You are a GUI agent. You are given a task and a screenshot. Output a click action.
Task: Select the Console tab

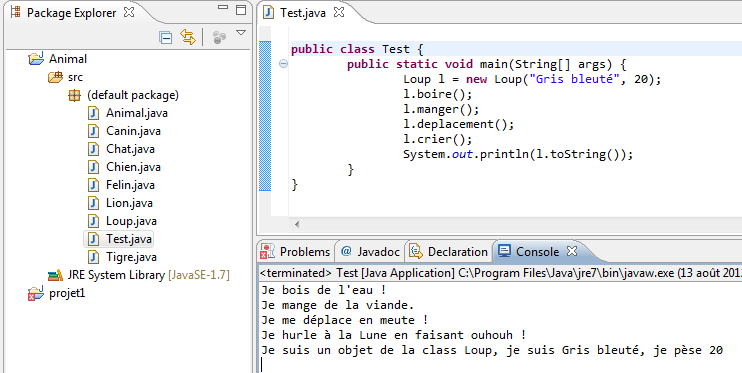click(537, 252)
